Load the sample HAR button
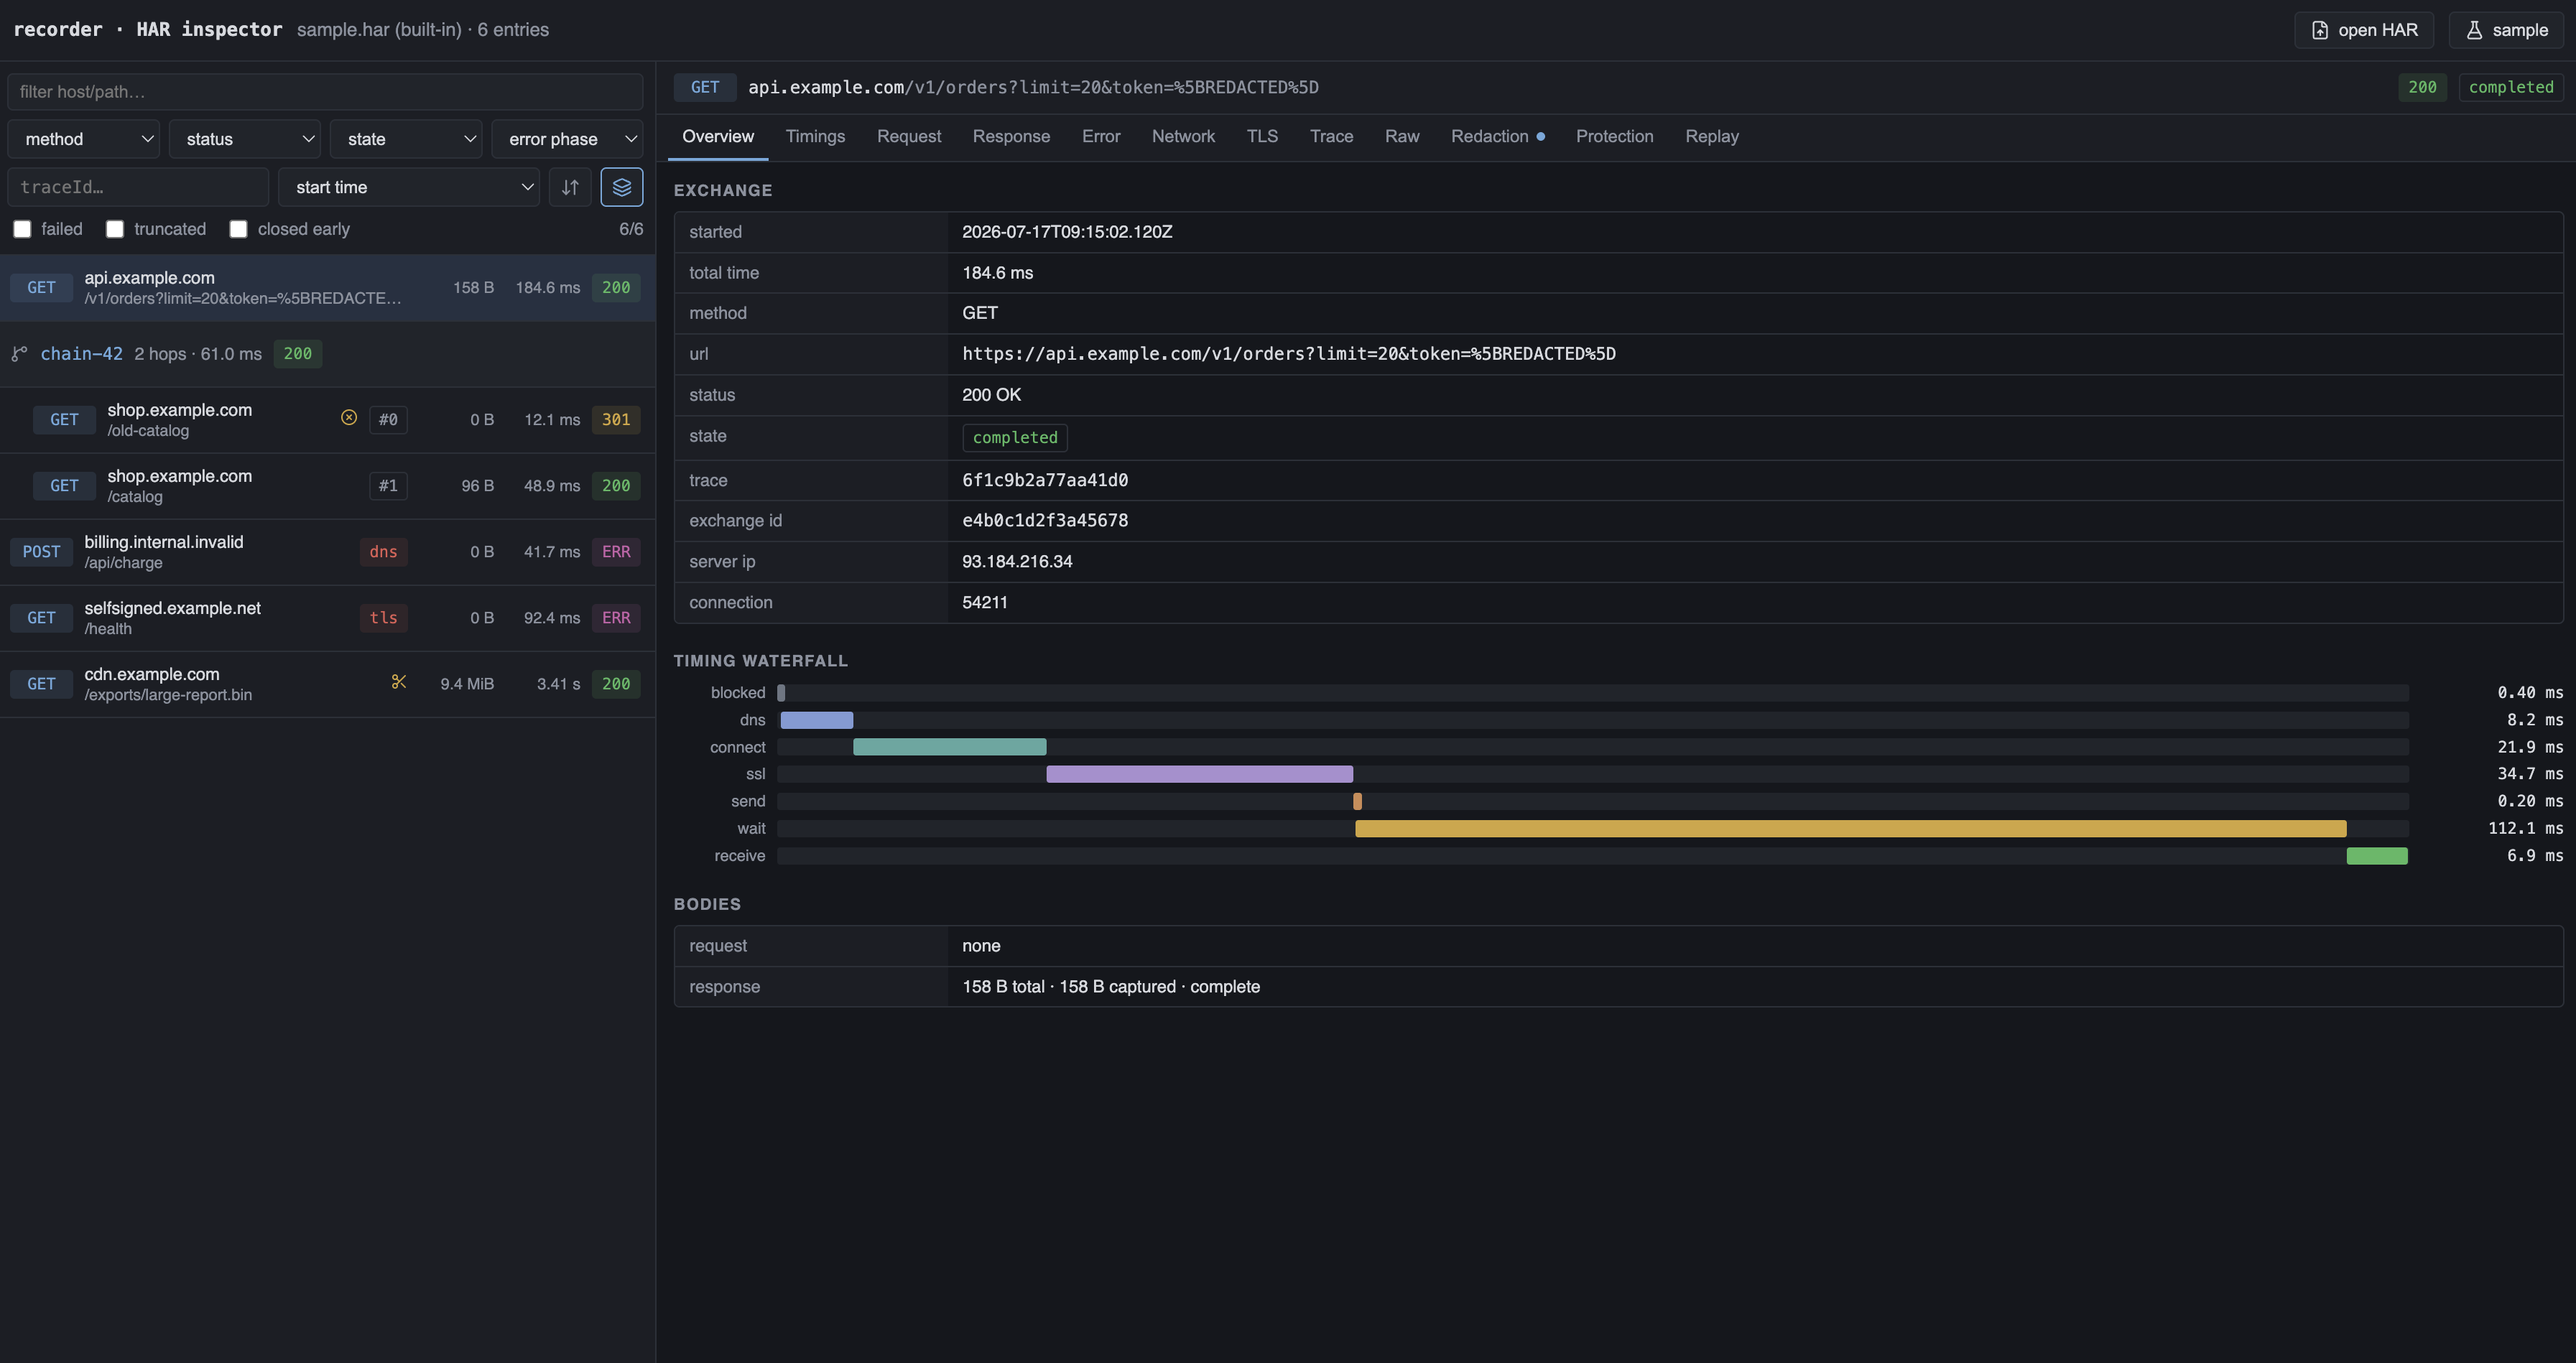Screen dimensions: 2576x1363 pyautogui.click(x=2506, y=30)
